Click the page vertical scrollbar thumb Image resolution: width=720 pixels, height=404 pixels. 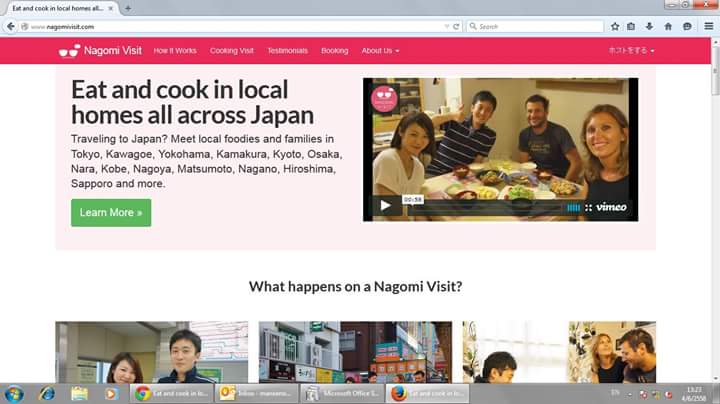[715, 72]
